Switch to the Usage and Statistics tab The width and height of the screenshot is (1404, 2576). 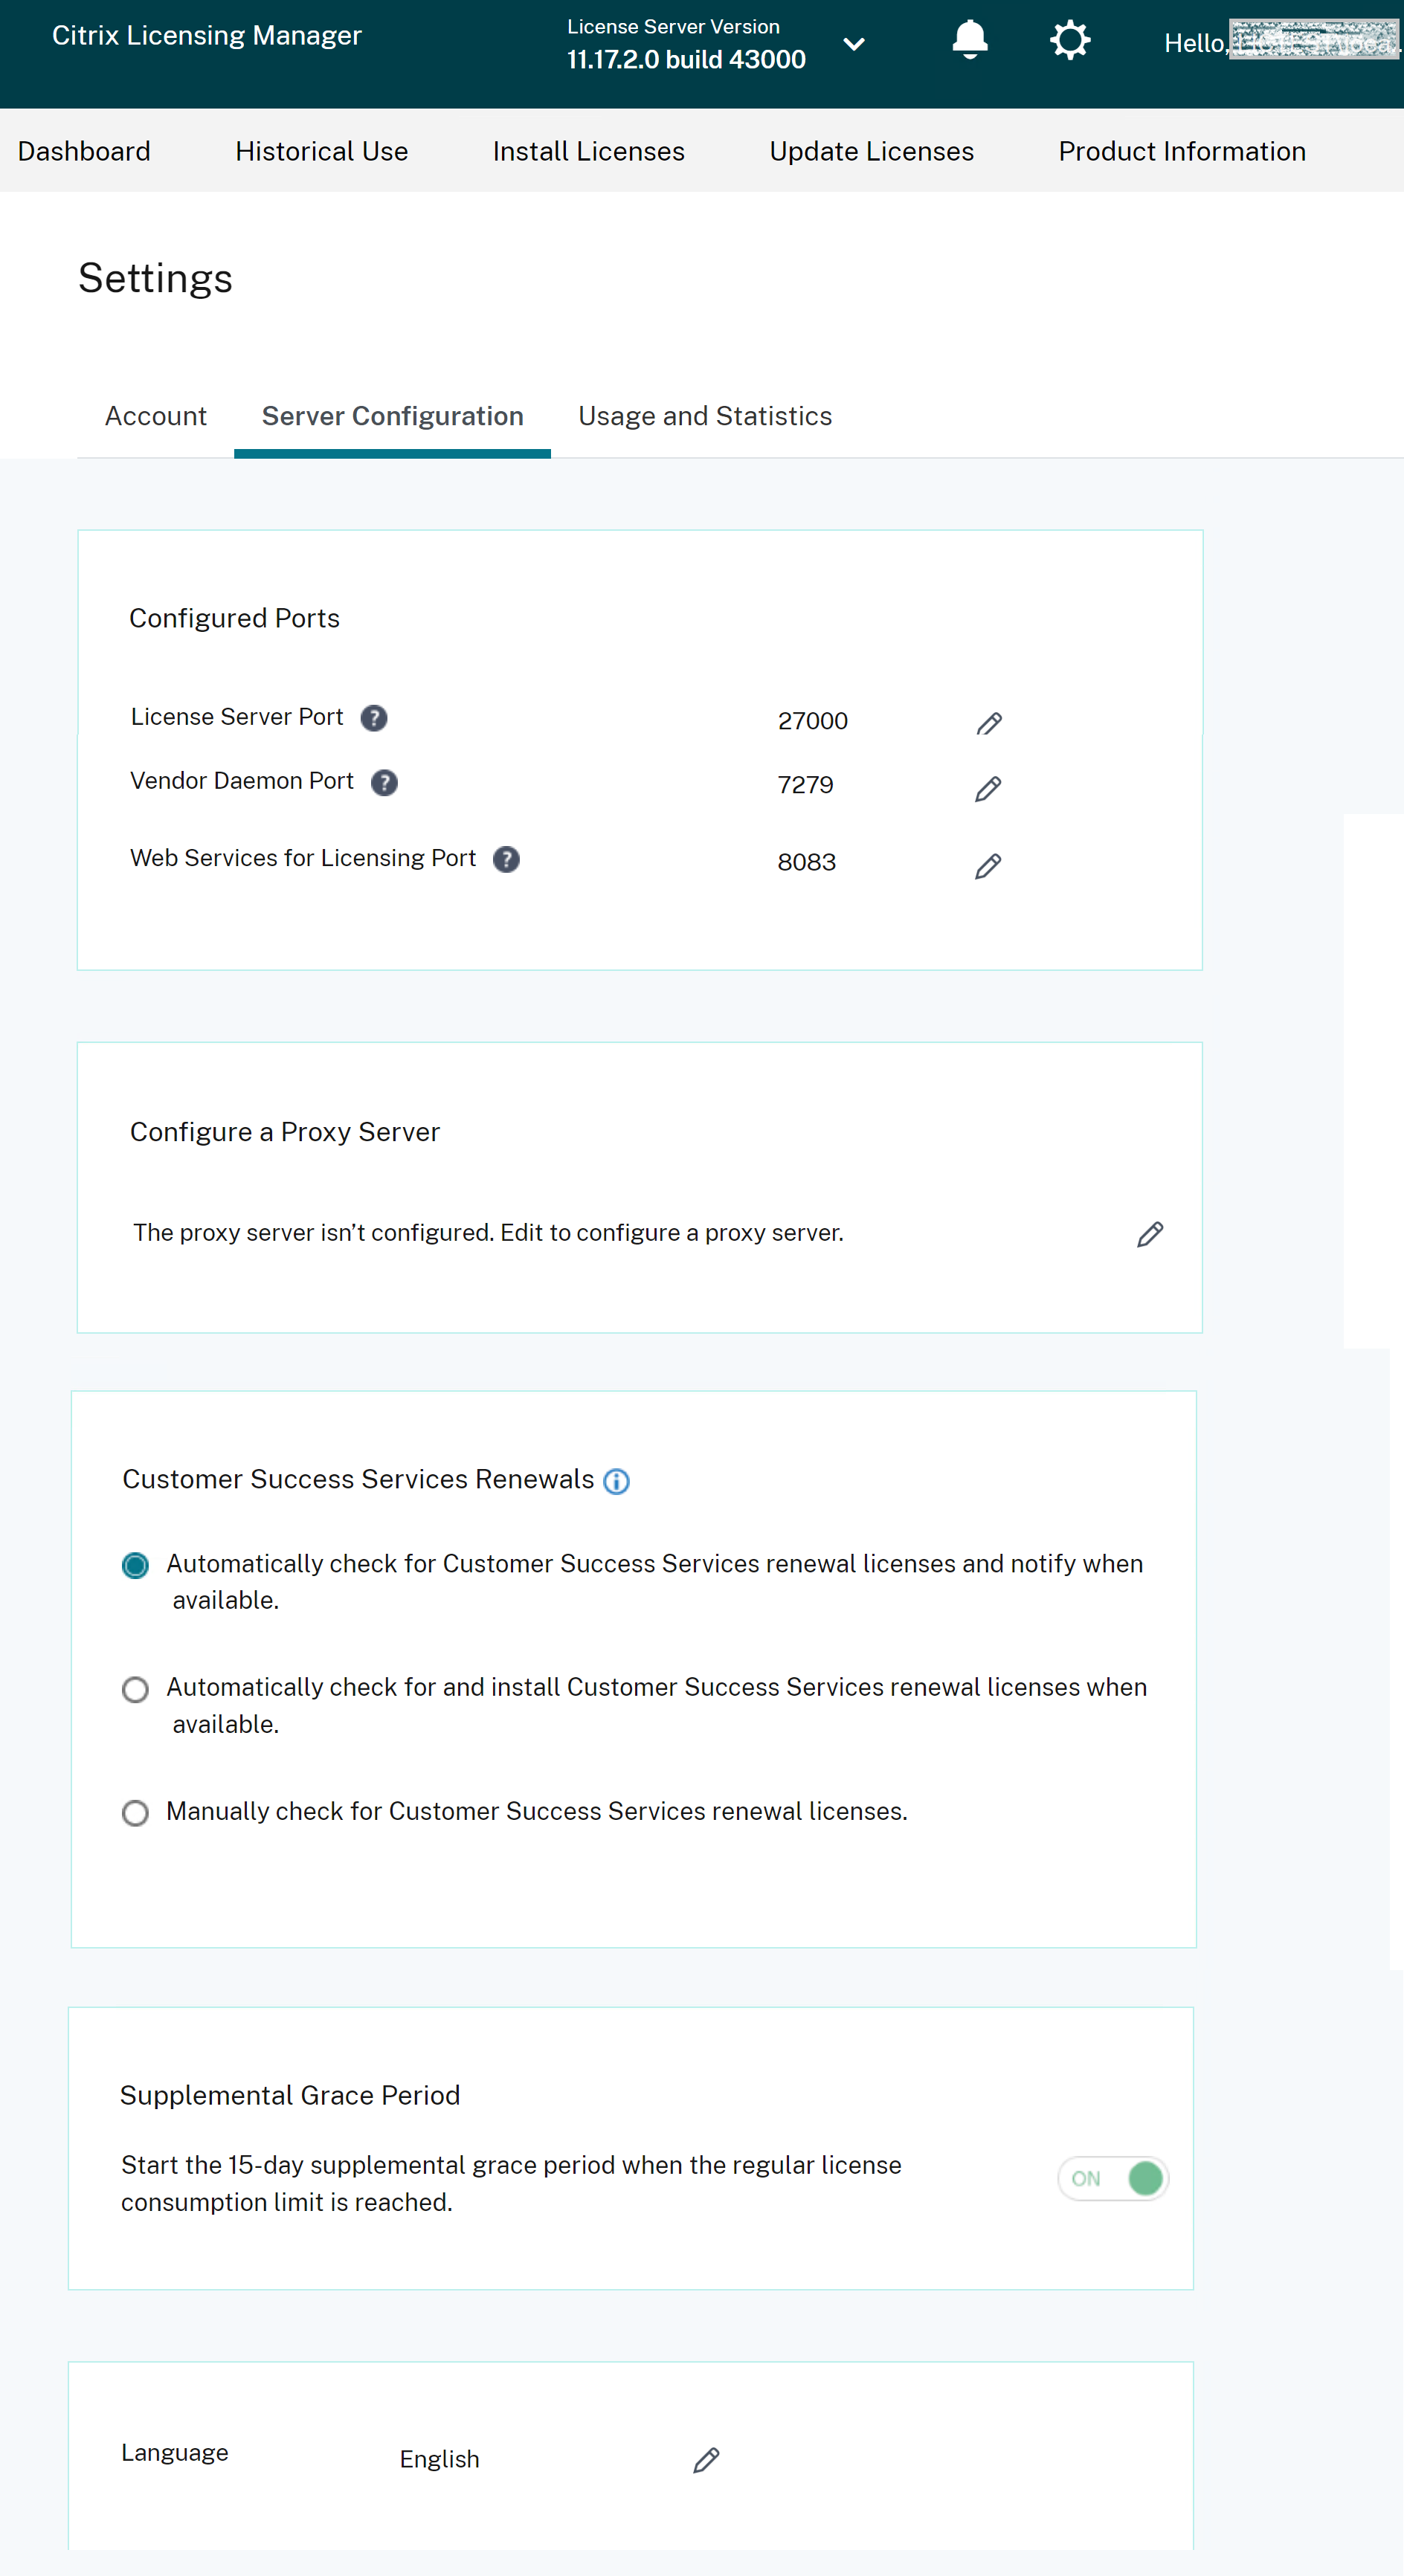(704, 416)
